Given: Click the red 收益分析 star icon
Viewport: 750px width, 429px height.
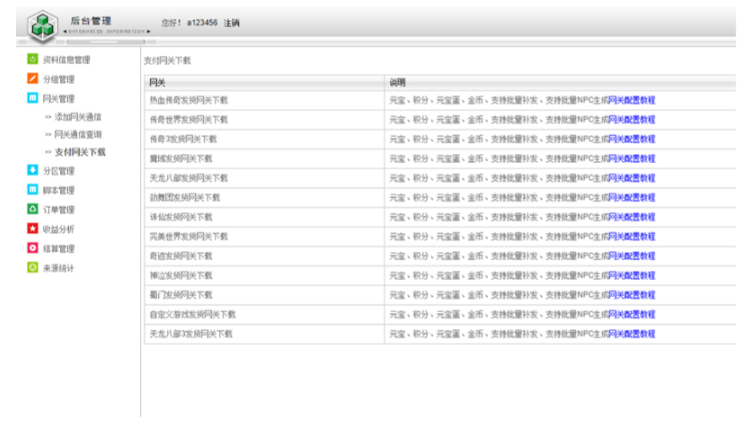Looking at the screenshot, I should [x=33, y=229].
